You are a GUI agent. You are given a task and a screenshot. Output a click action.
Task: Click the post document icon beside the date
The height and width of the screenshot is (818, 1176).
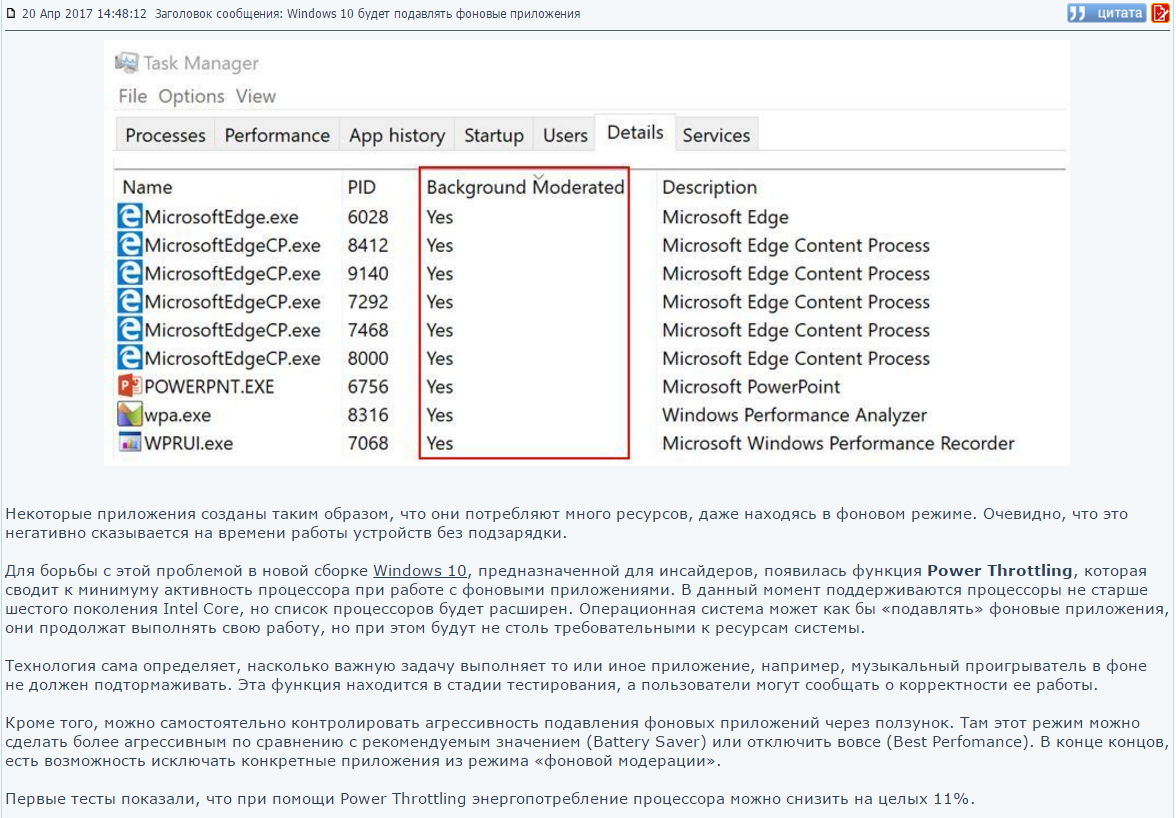point(10,13)
